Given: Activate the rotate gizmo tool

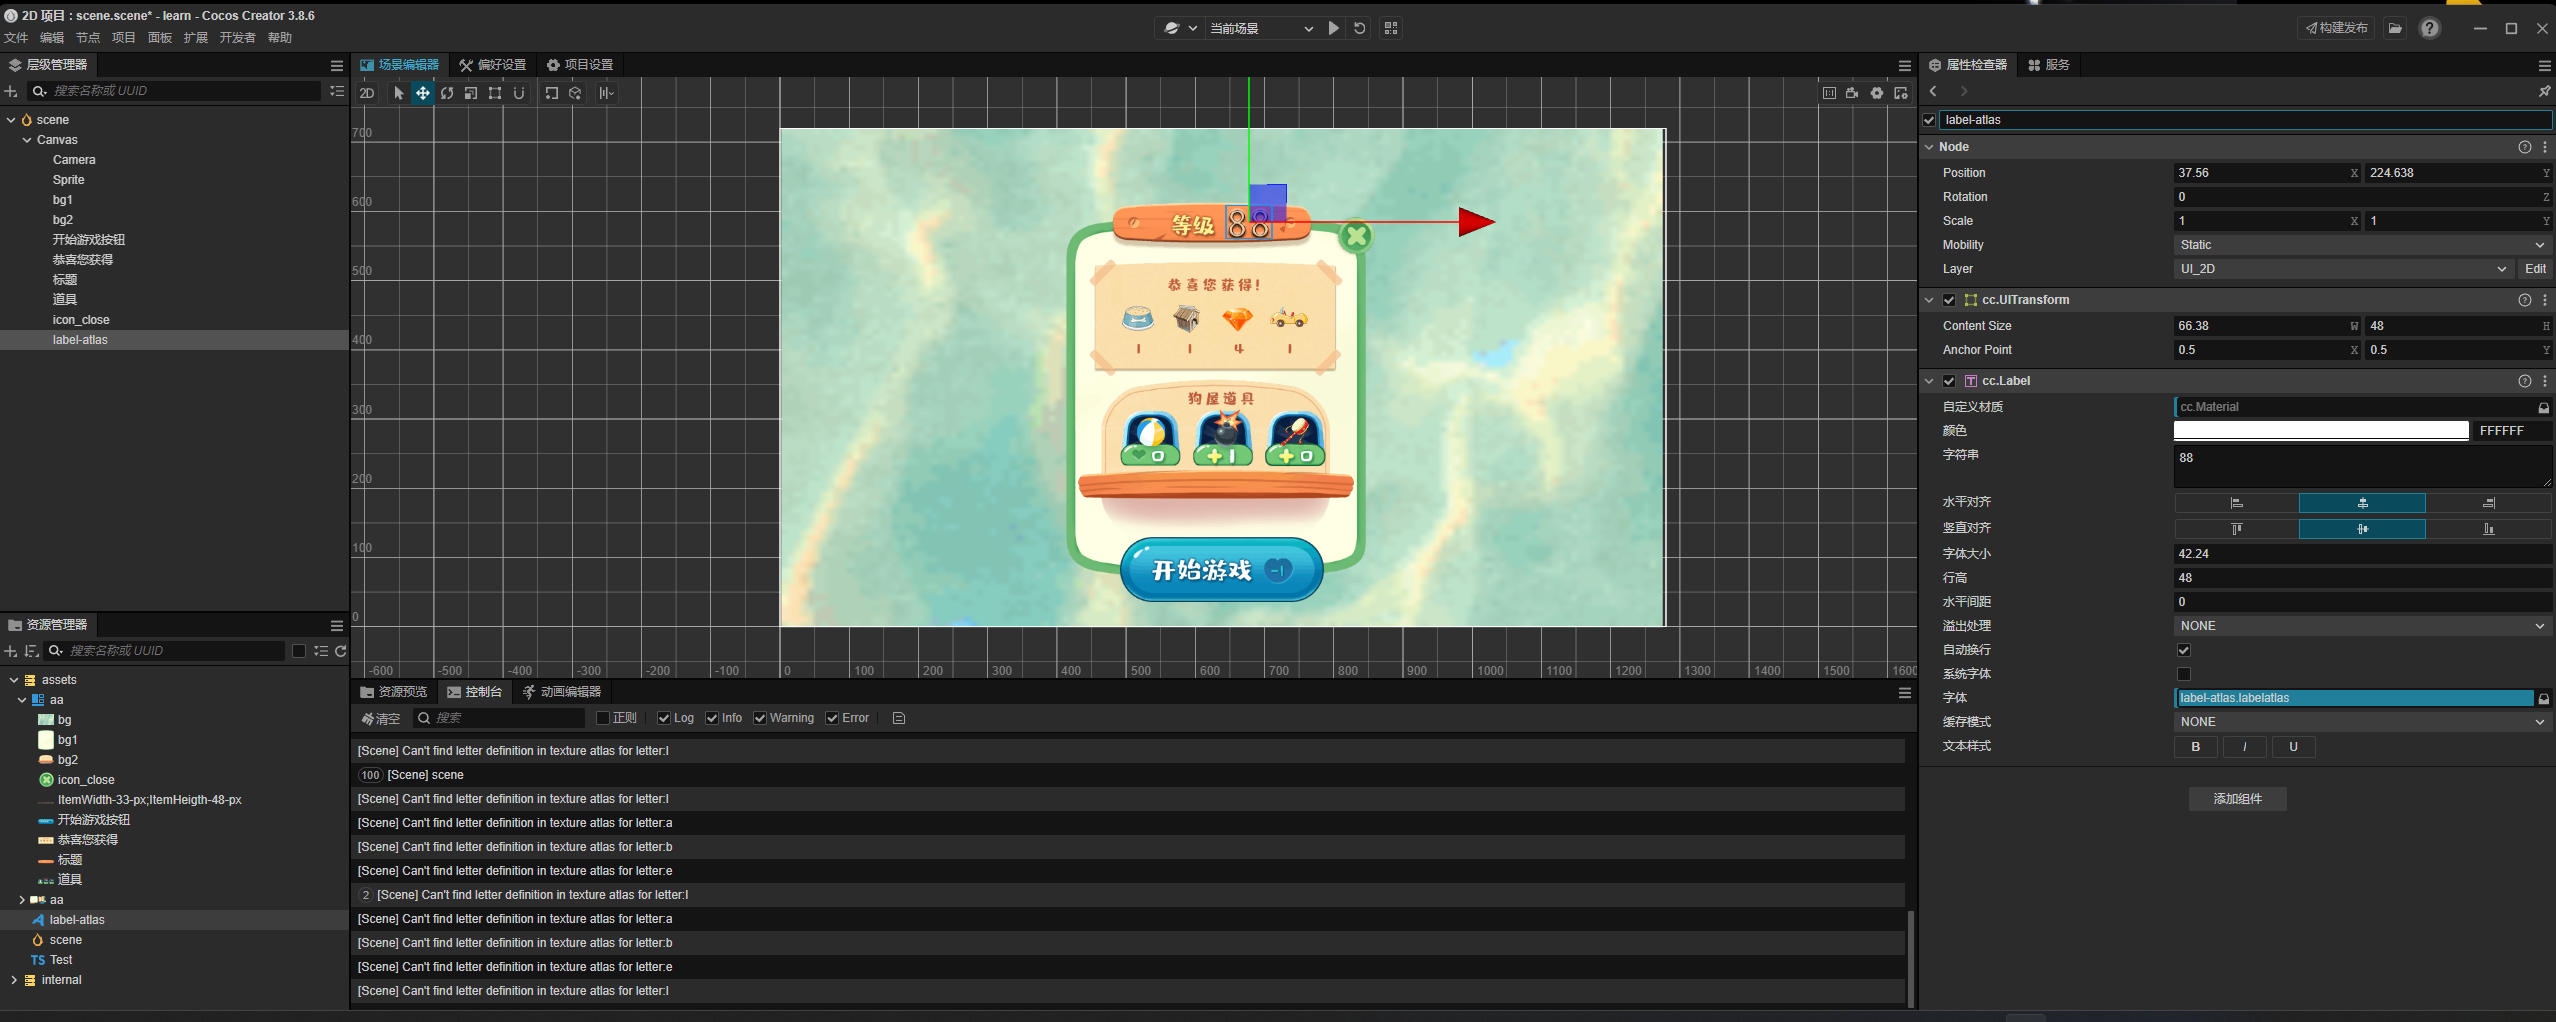Looking at the screenshot, I should pyautogui.click(x=447, y=93).
